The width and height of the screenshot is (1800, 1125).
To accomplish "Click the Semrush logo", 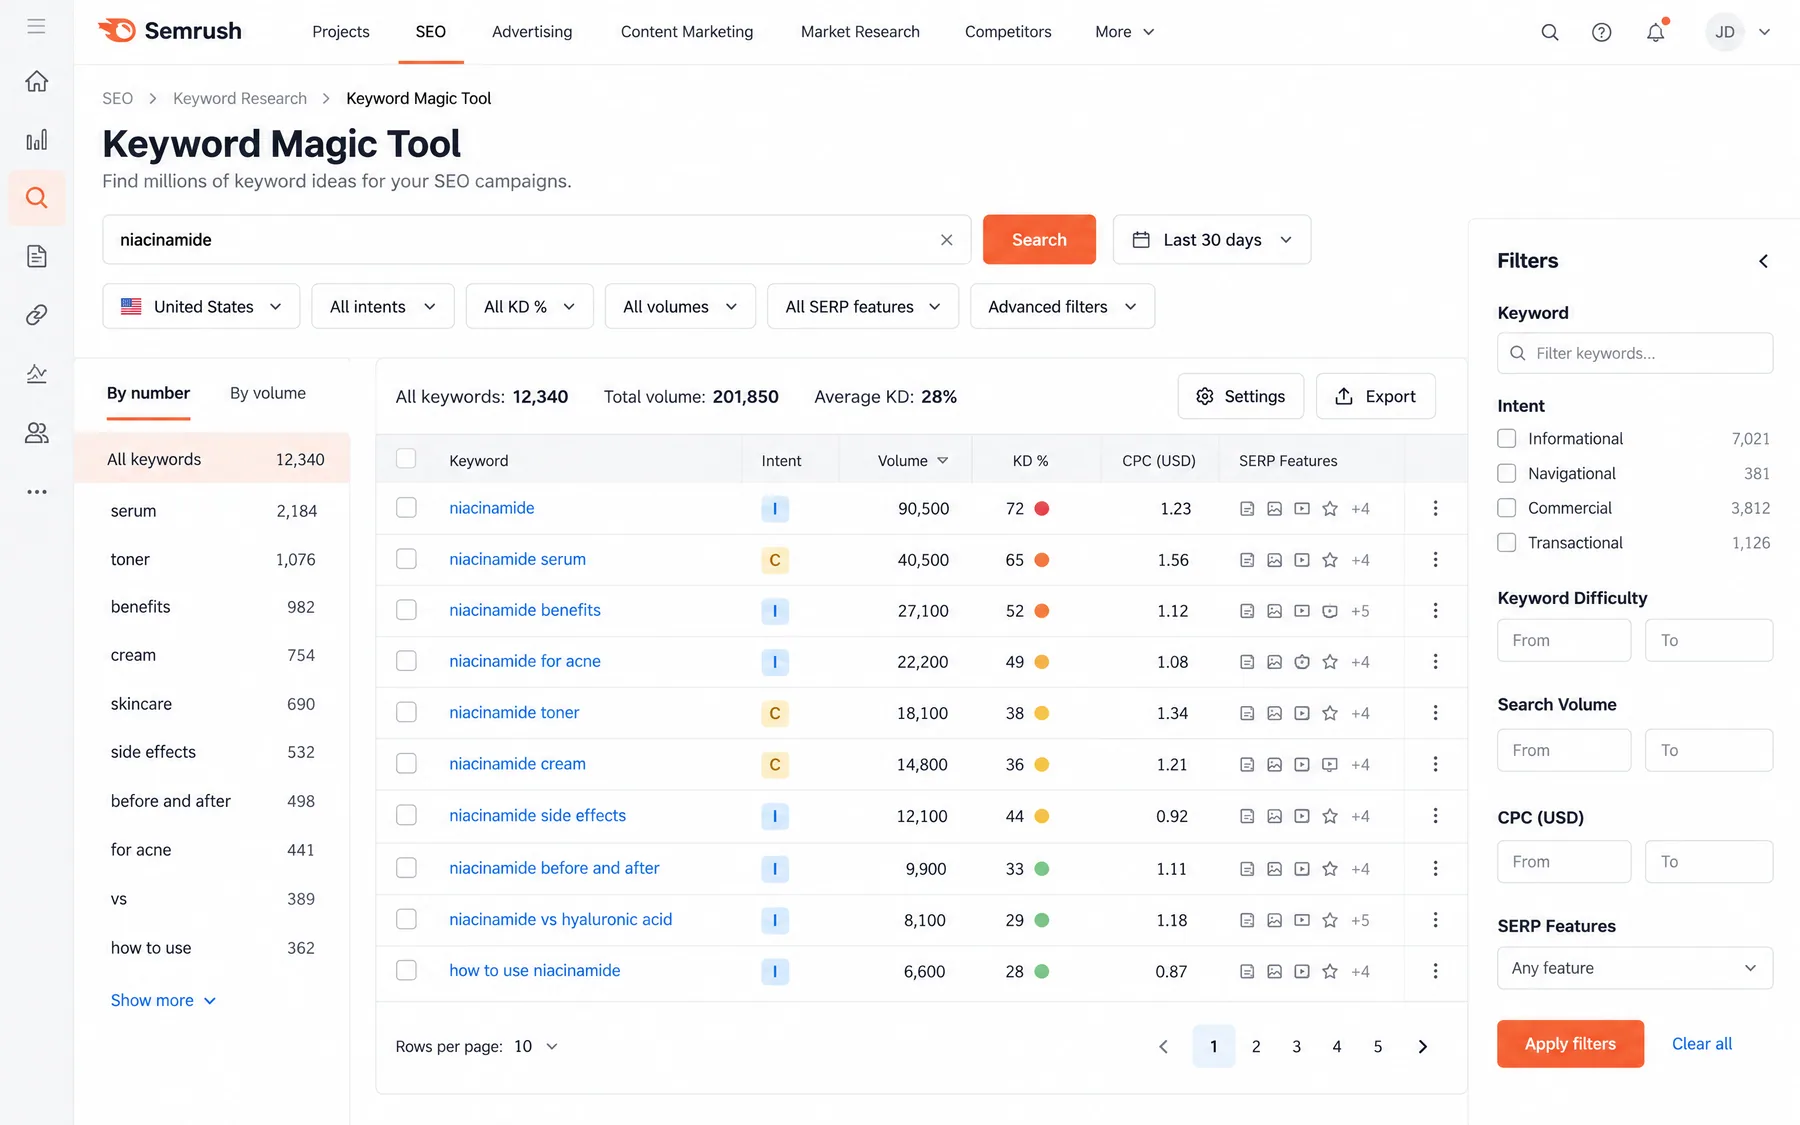I will click(x=170, y=31).
